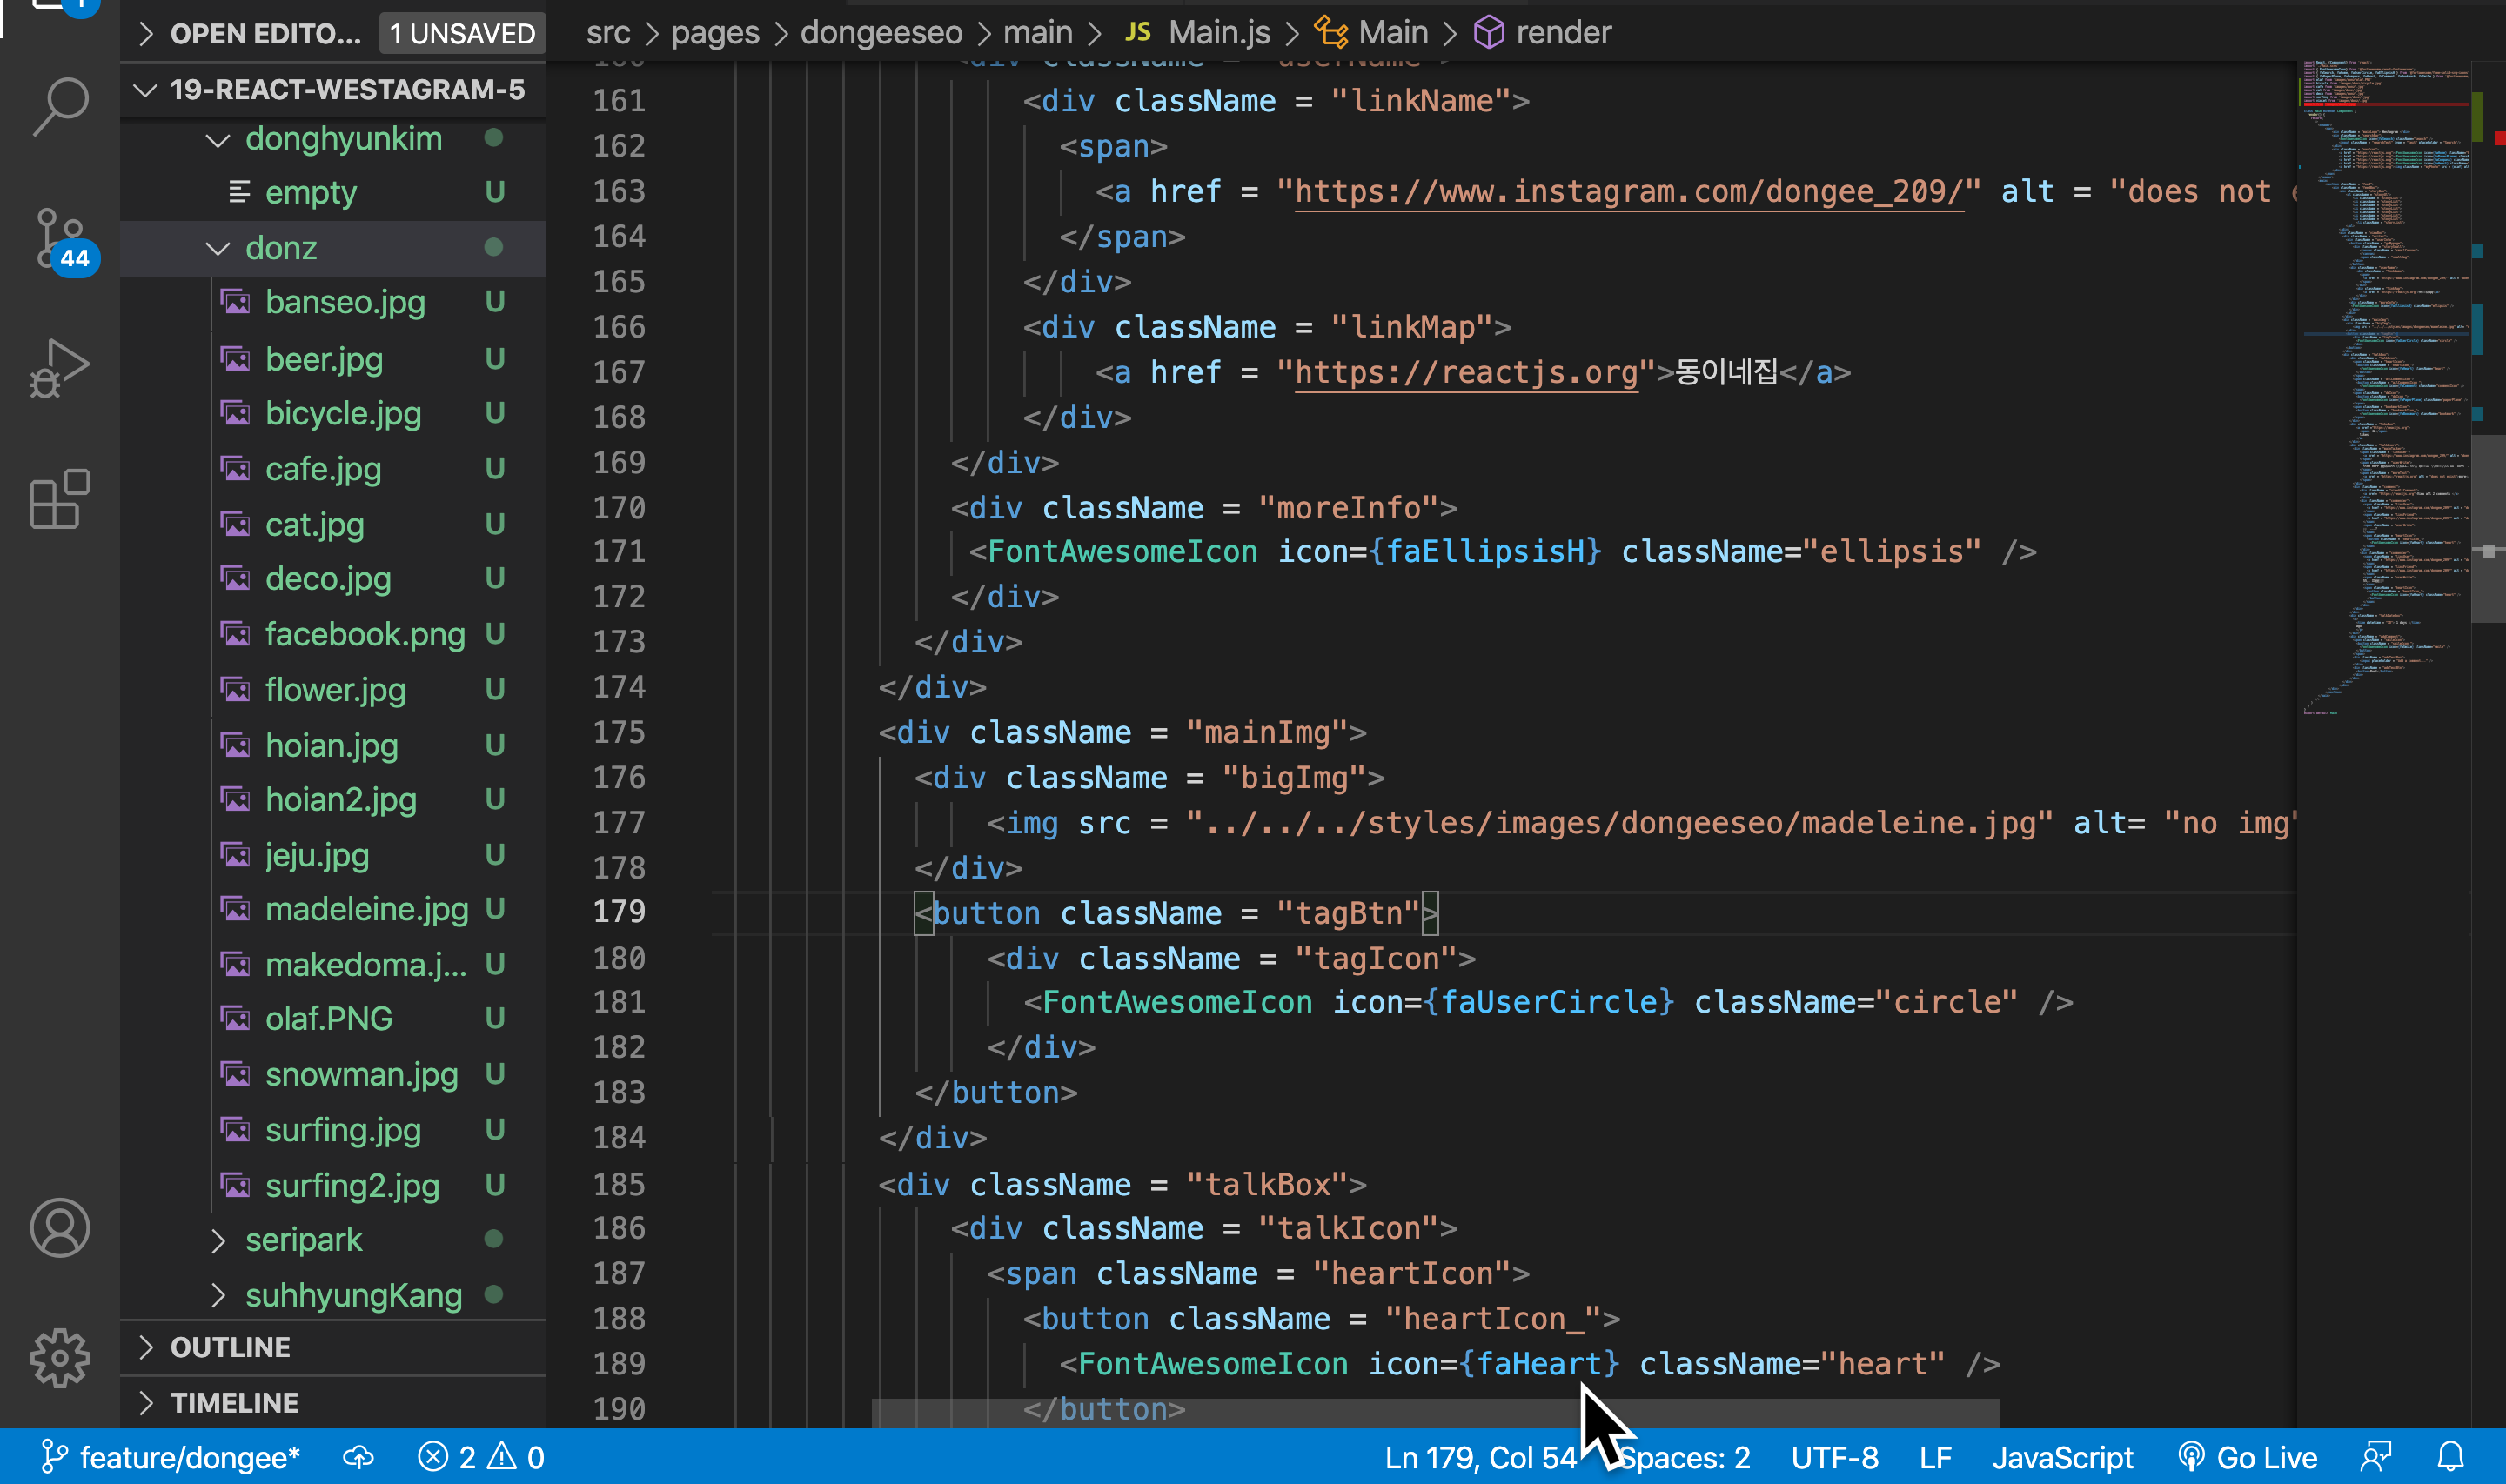
Task: Click the vertical scrollbar slider in editor
Action: [x=2488, y=528]
